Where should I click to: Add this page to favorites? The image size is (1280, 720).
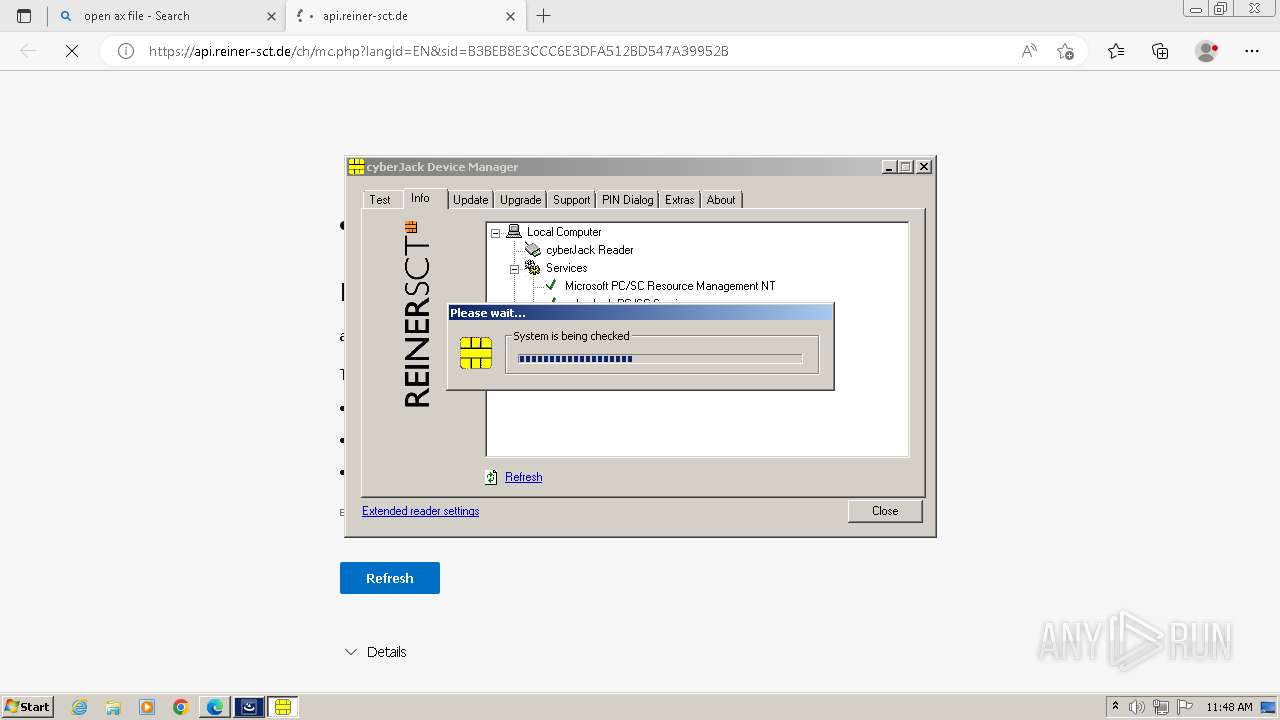pyautogui.click(x=1065, y=51)
